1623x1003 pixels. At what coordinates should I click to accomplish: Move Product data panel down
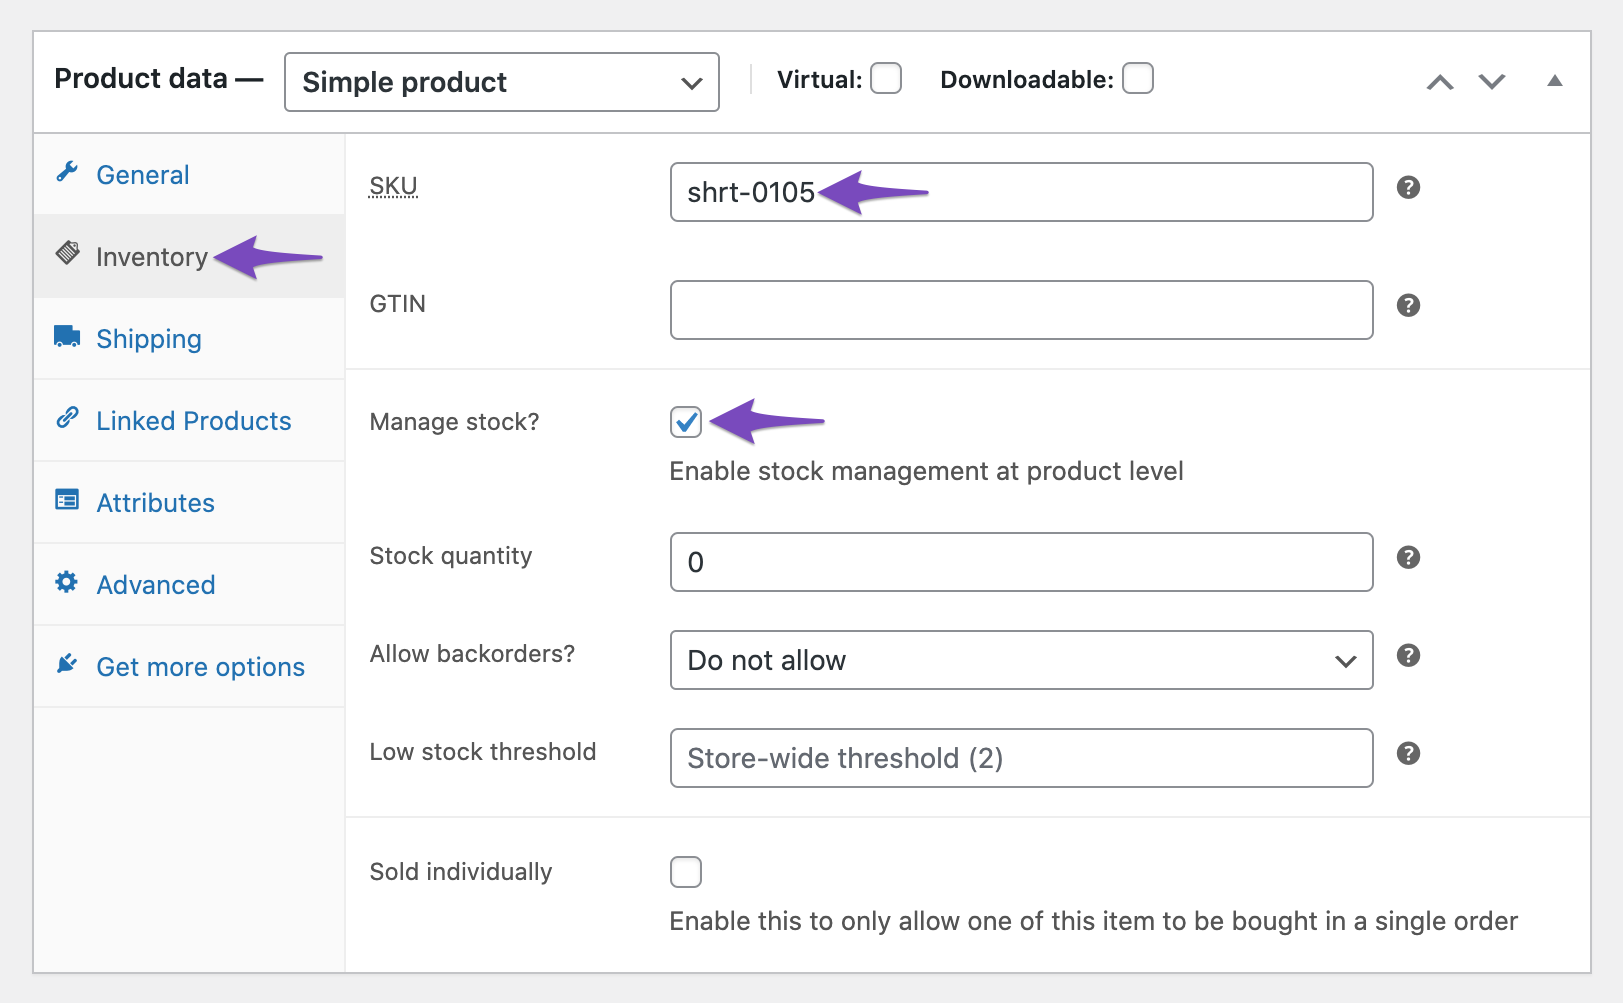[x=1492, y=82]
